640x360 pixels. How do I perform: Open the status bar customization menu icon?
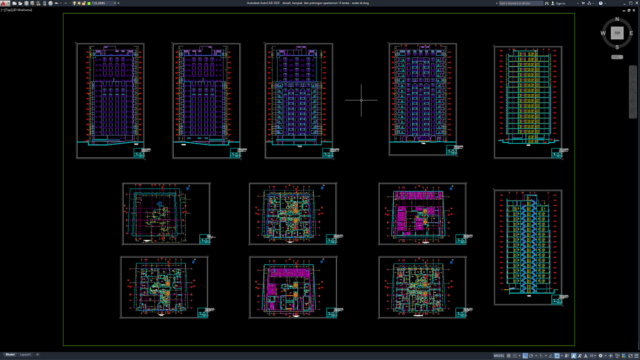pyautogui.click(x=636, y=356)
